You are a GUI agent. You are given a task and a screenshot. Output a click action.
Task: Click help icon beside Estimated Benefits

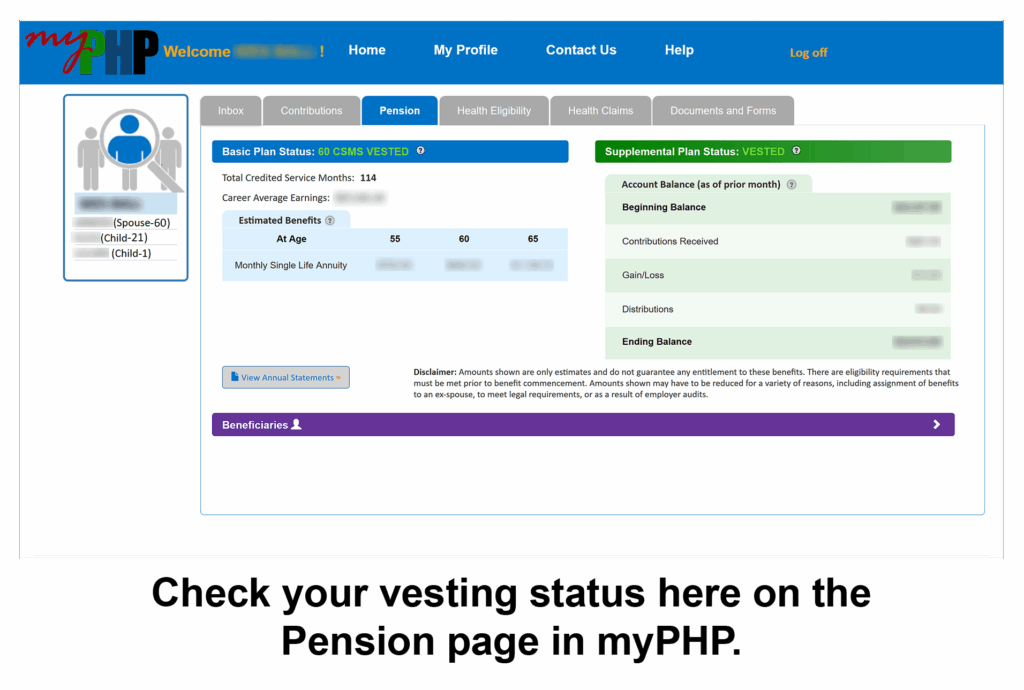330,220
